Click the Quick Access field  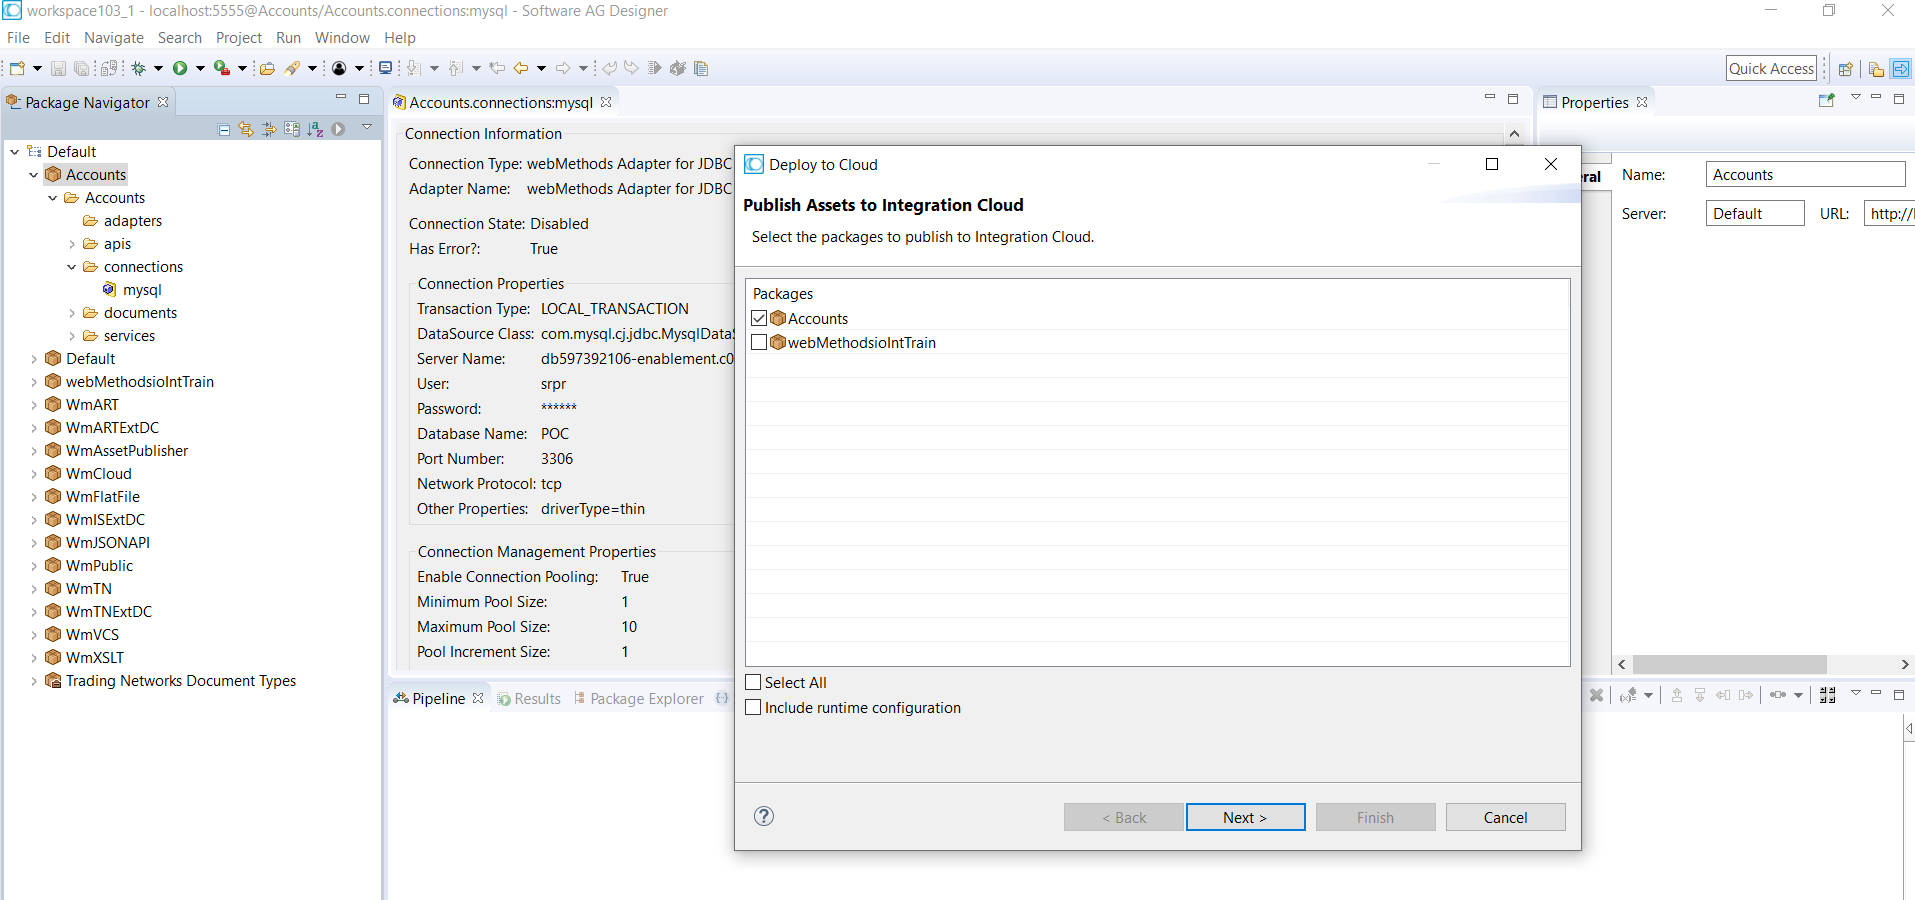click(x=1771, y=68)
